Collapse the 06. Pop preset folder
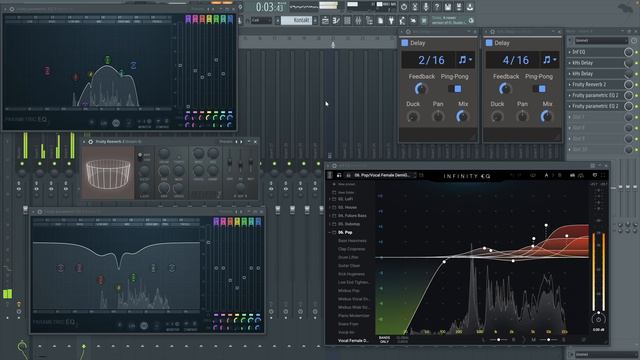Screen dimensions: 640x360 coord(330,232)
